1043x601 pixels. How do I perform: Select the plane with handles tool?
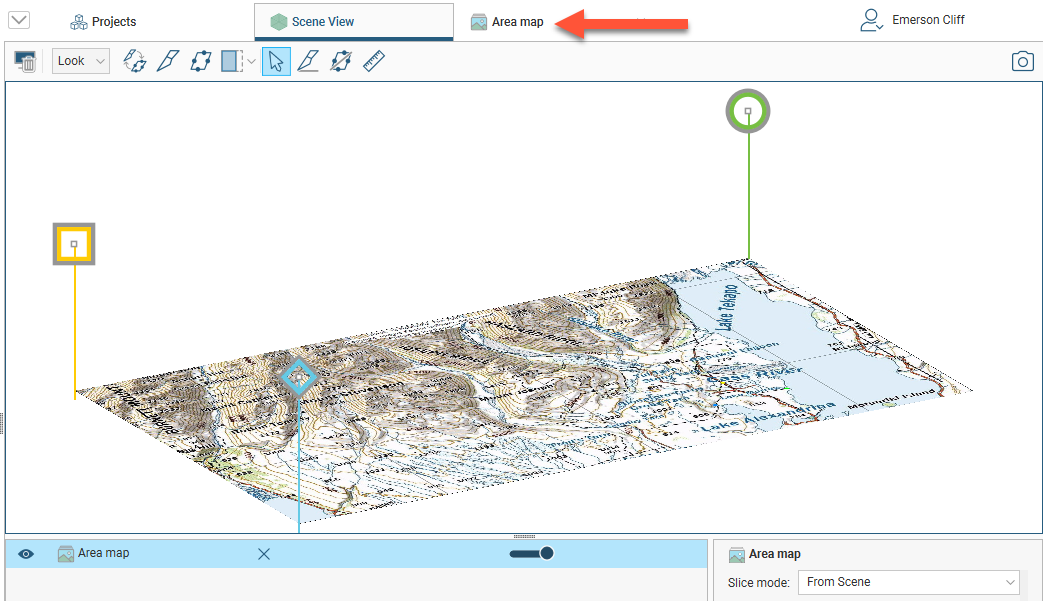[200, 61]
